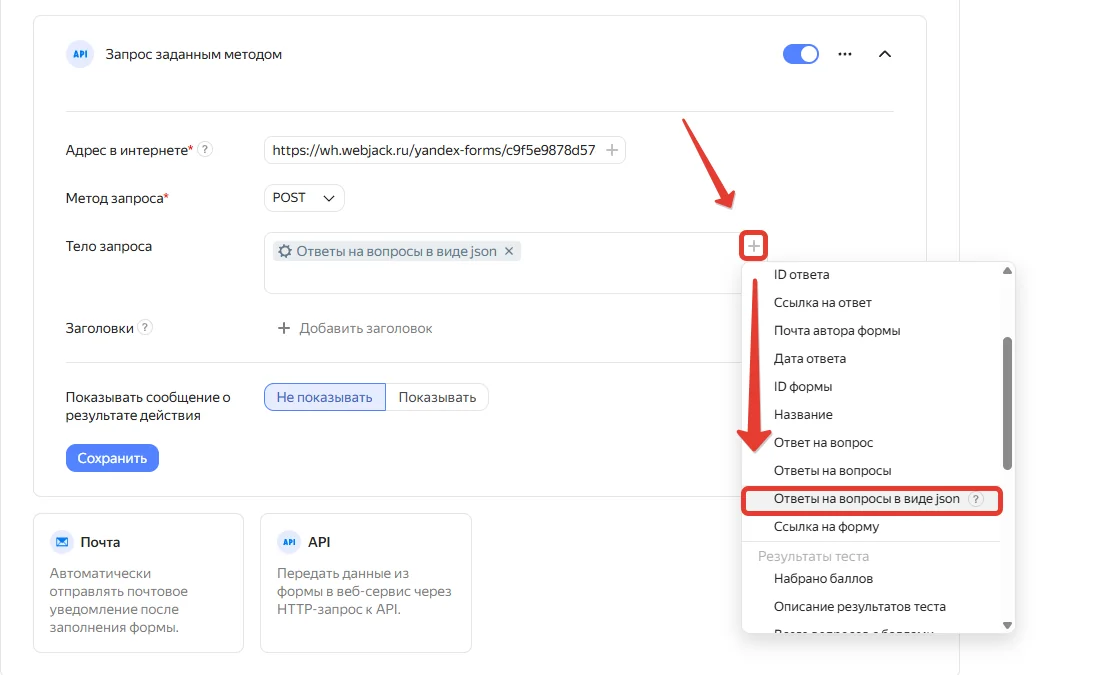Click the help icon beside Заголовки

pyautogui.click(x=145, y=327)
